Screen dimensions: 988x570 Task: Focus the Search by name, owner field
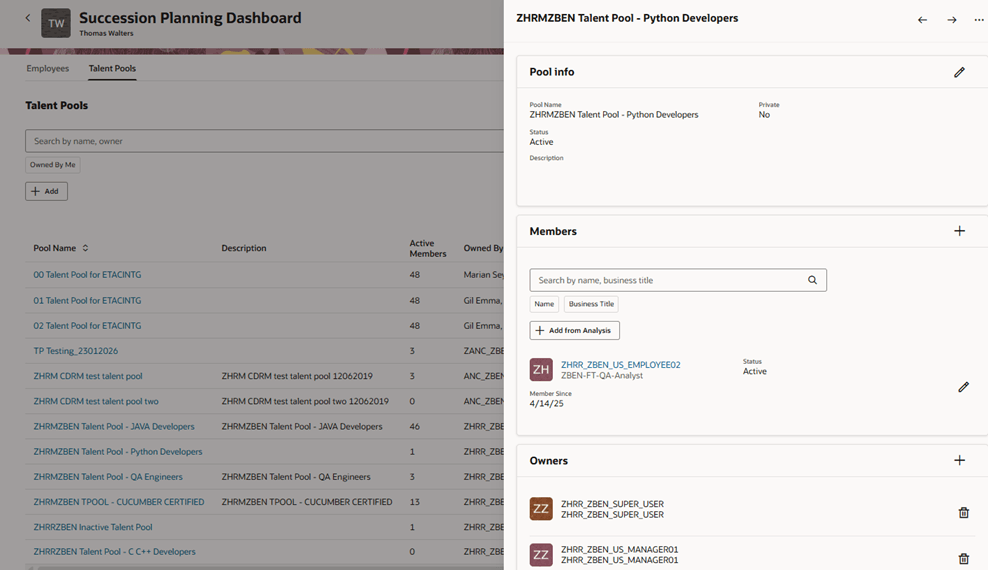click(x=265, y=141)
